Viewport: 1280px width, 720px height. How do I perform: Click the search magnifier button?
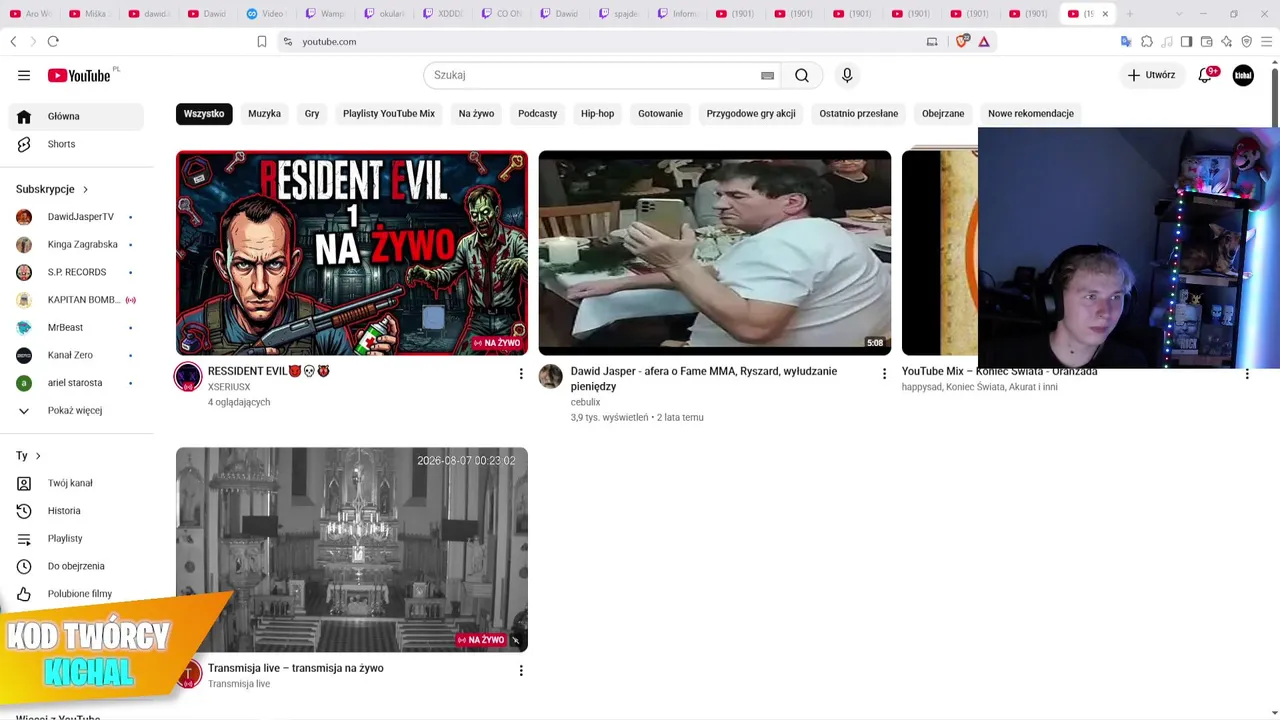point(802,75)
